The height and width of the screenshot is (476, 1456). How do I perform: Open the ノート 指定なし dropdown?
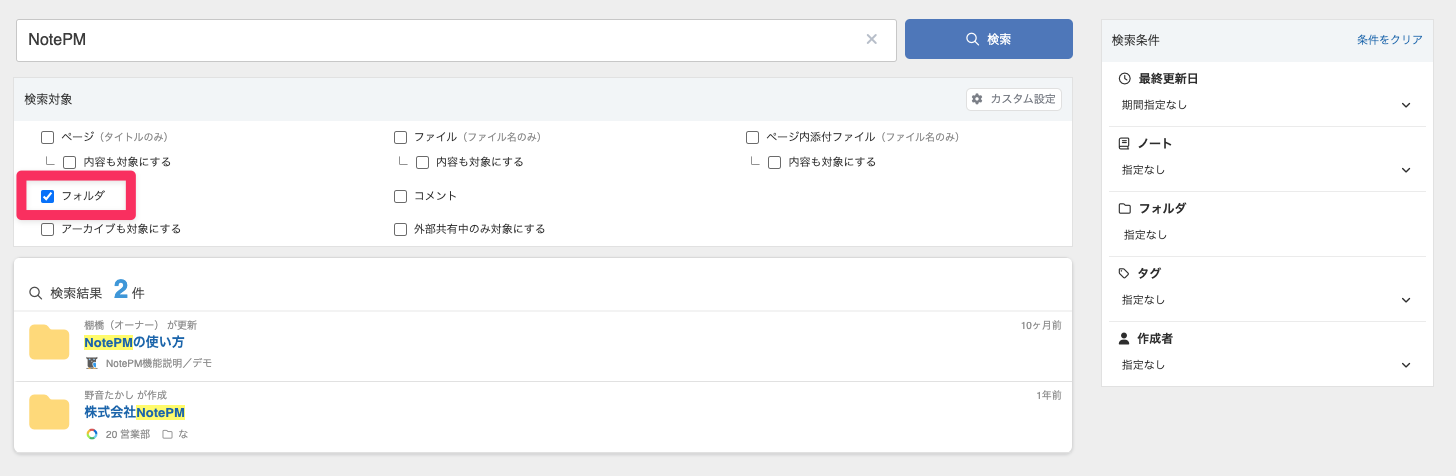[1267, 170]
